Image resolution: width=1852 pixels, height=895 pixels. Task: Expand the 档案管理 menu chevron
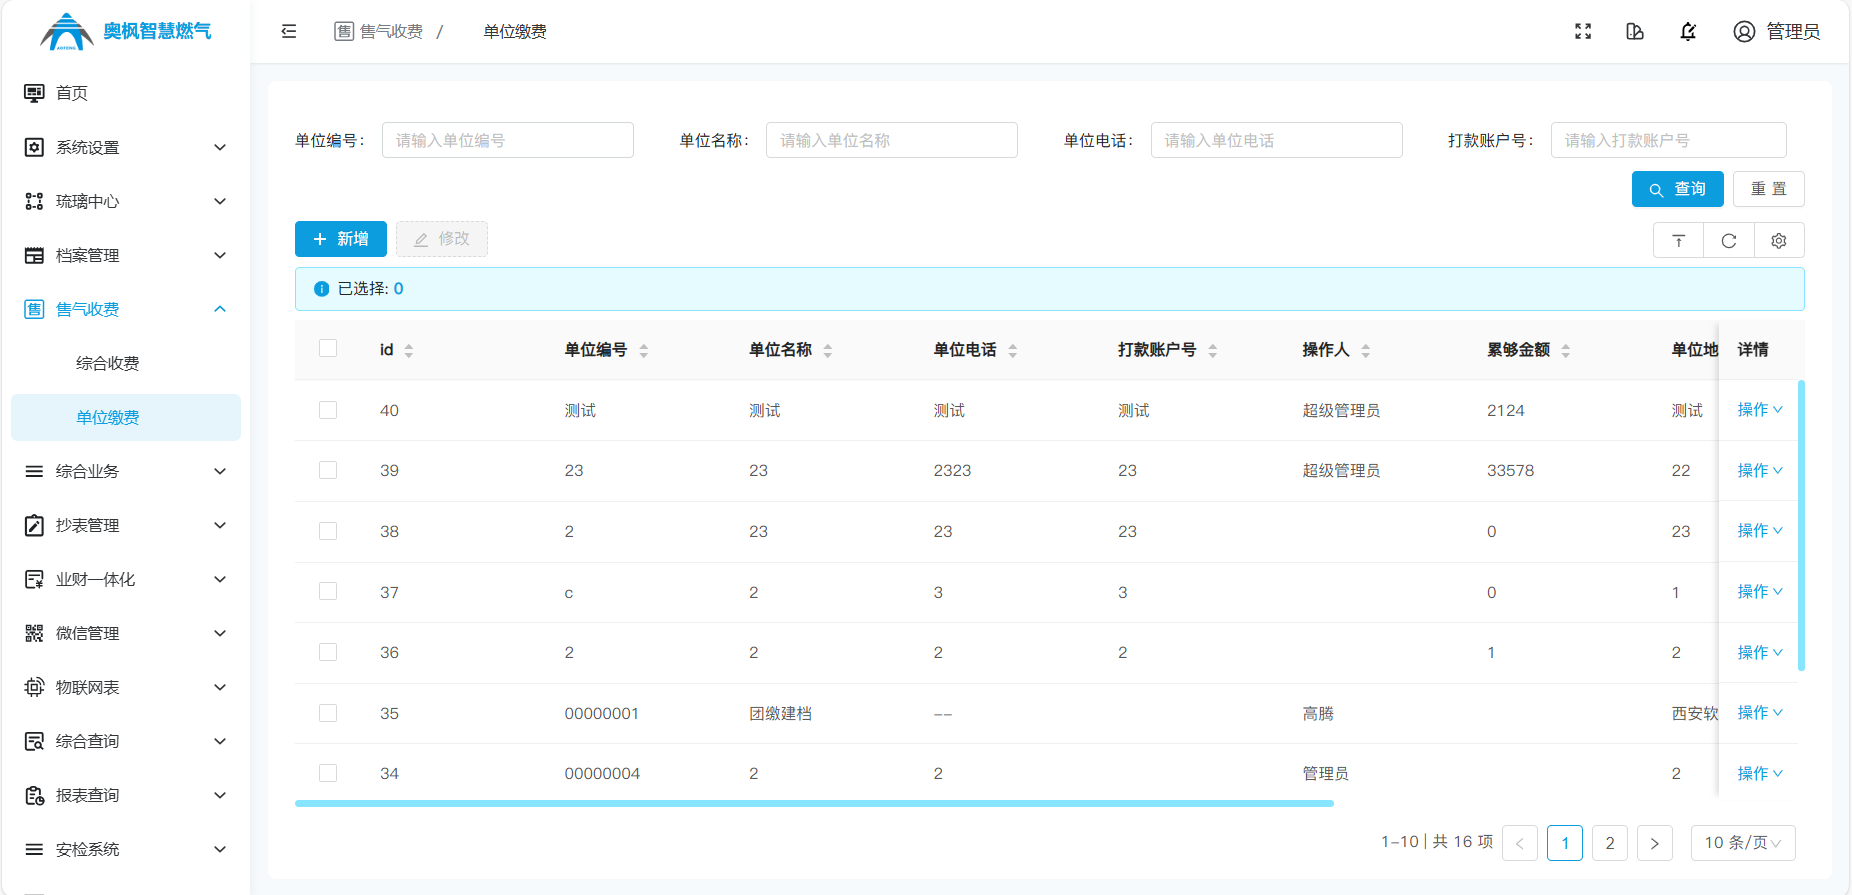click(x=220, y=255)
